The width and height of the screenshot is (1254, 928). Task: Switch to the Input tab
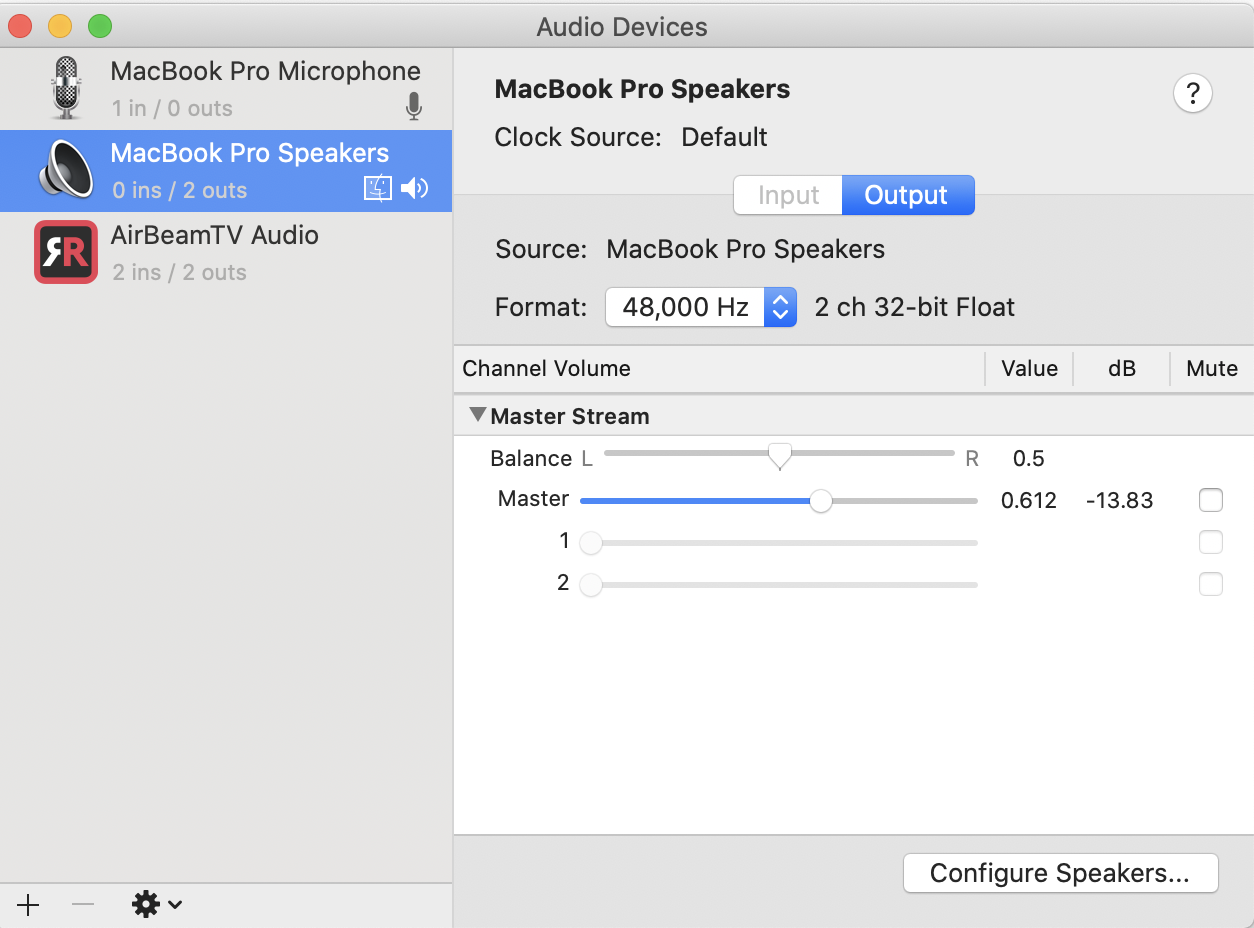pyautogui.click(x=788, y=195)
